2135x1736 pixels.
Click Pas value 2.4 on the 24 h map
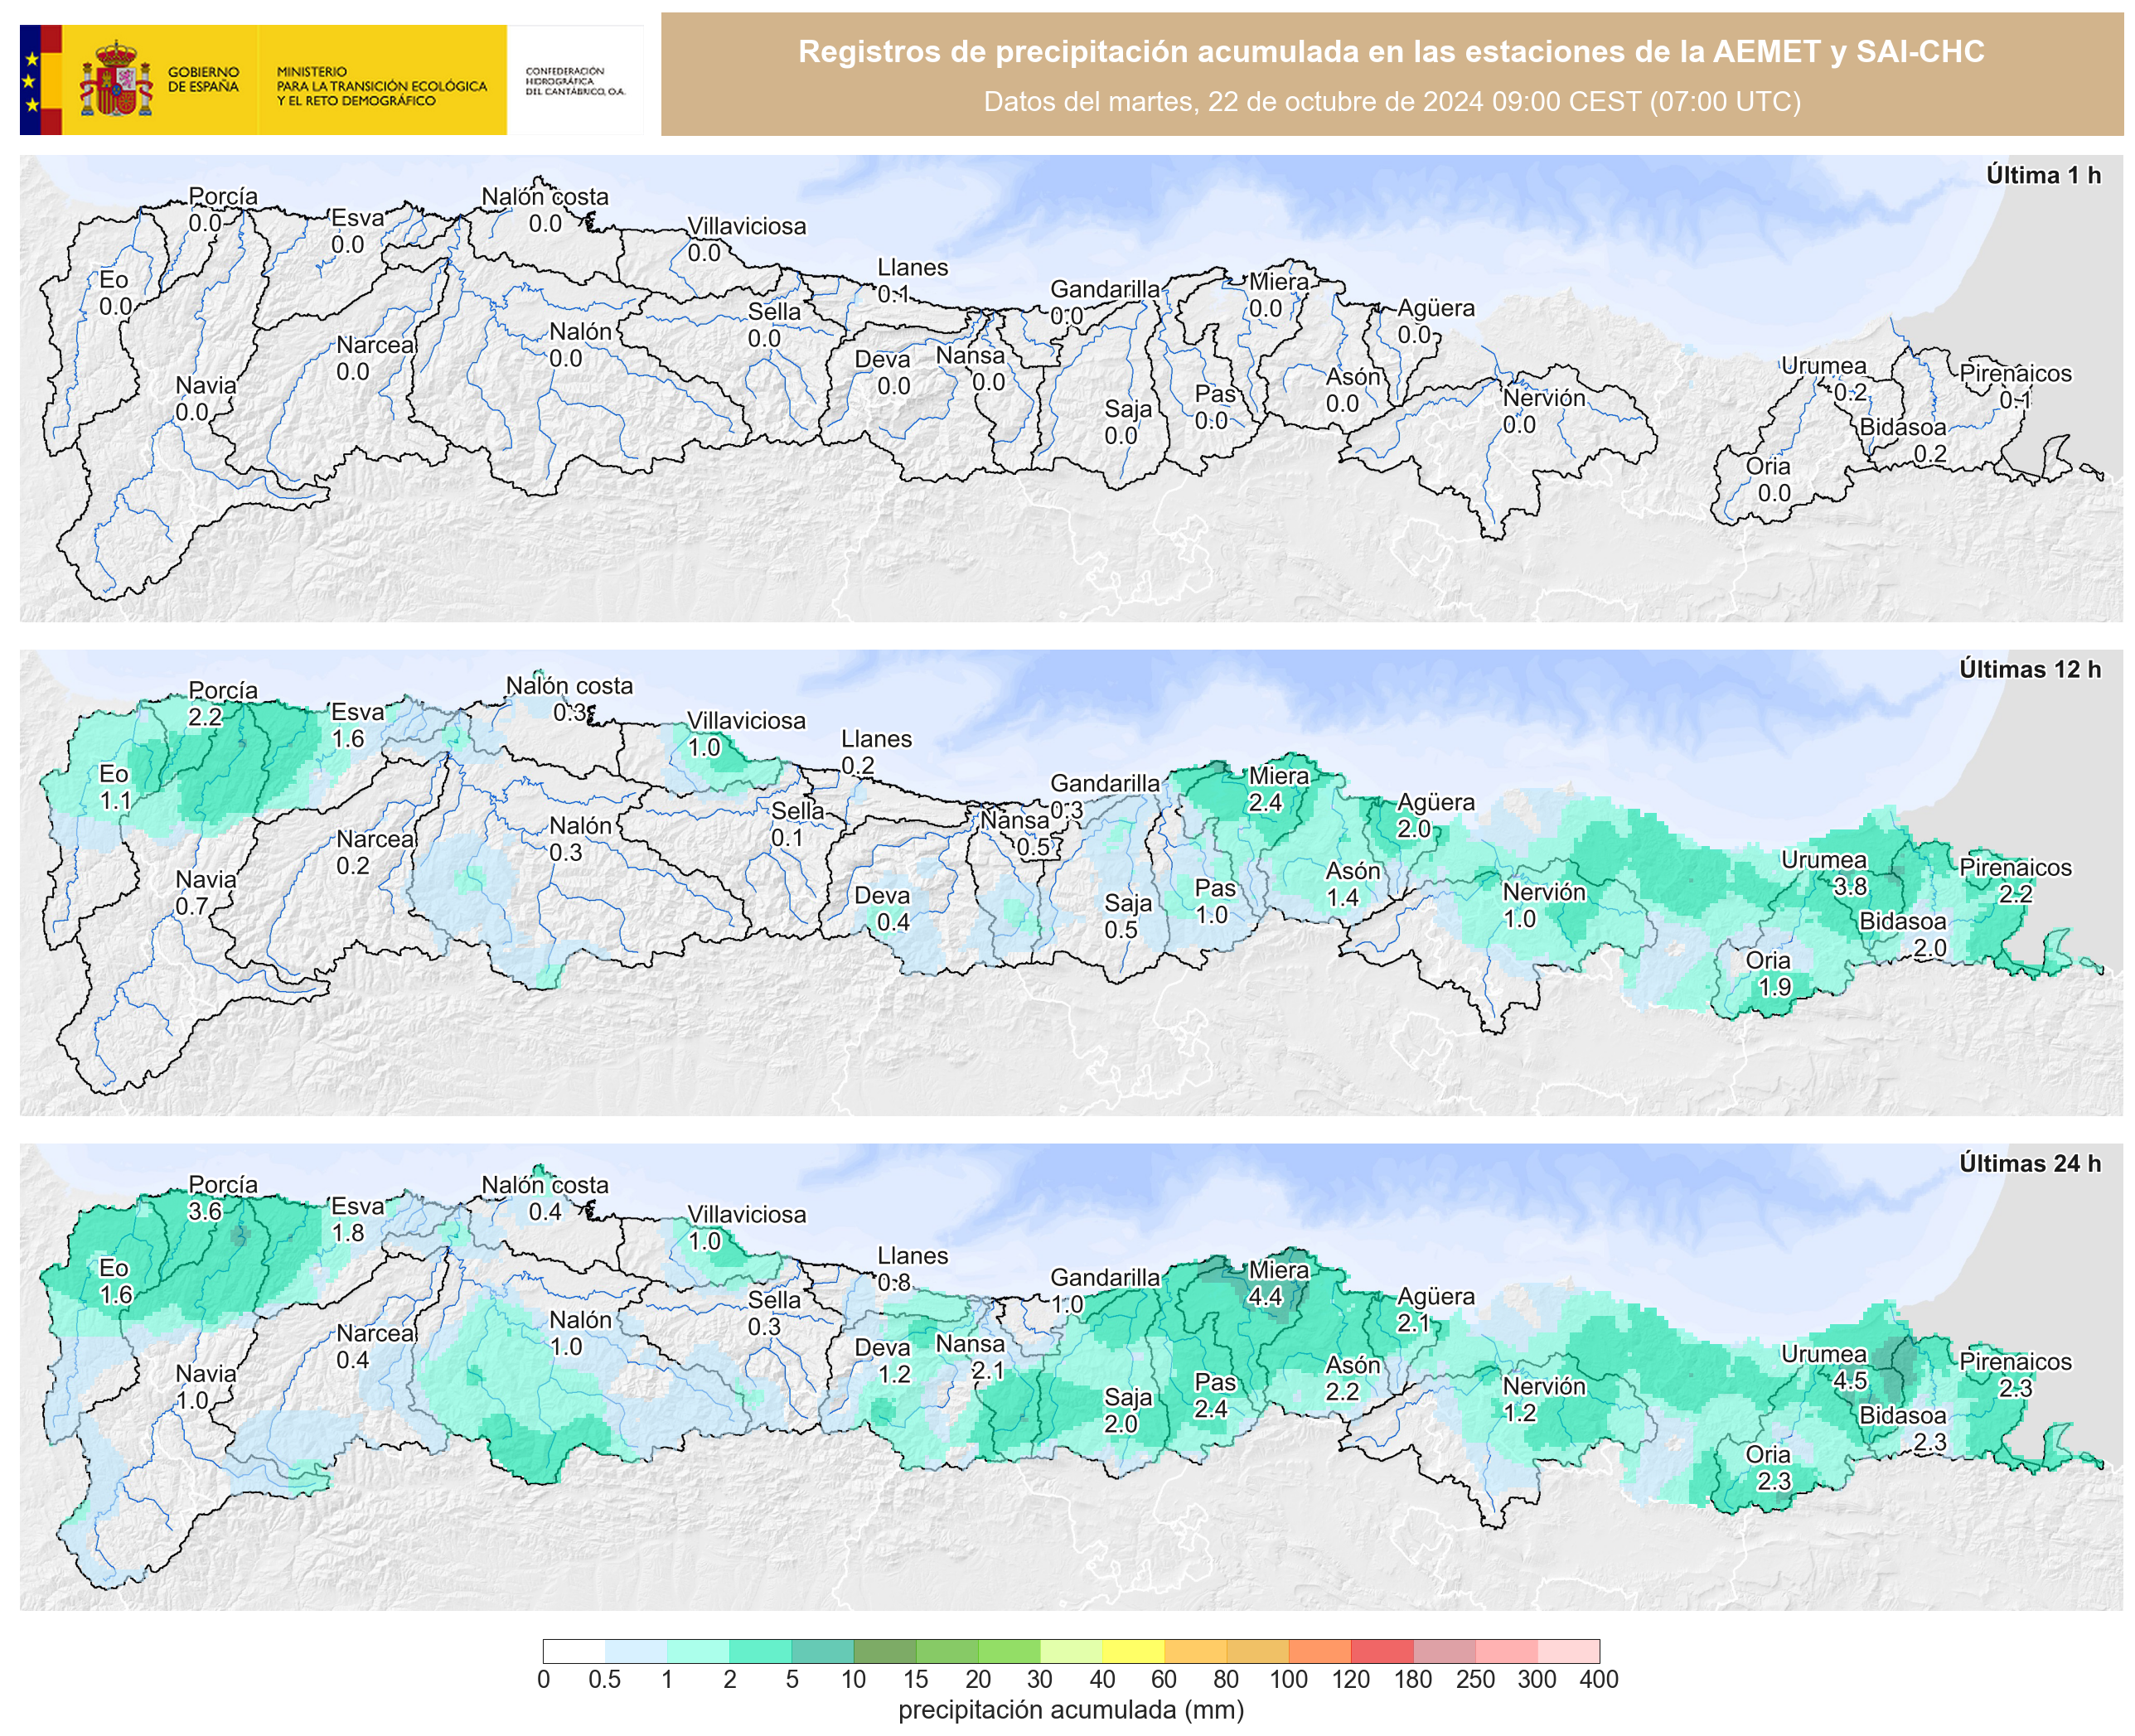[1211, 1409]
